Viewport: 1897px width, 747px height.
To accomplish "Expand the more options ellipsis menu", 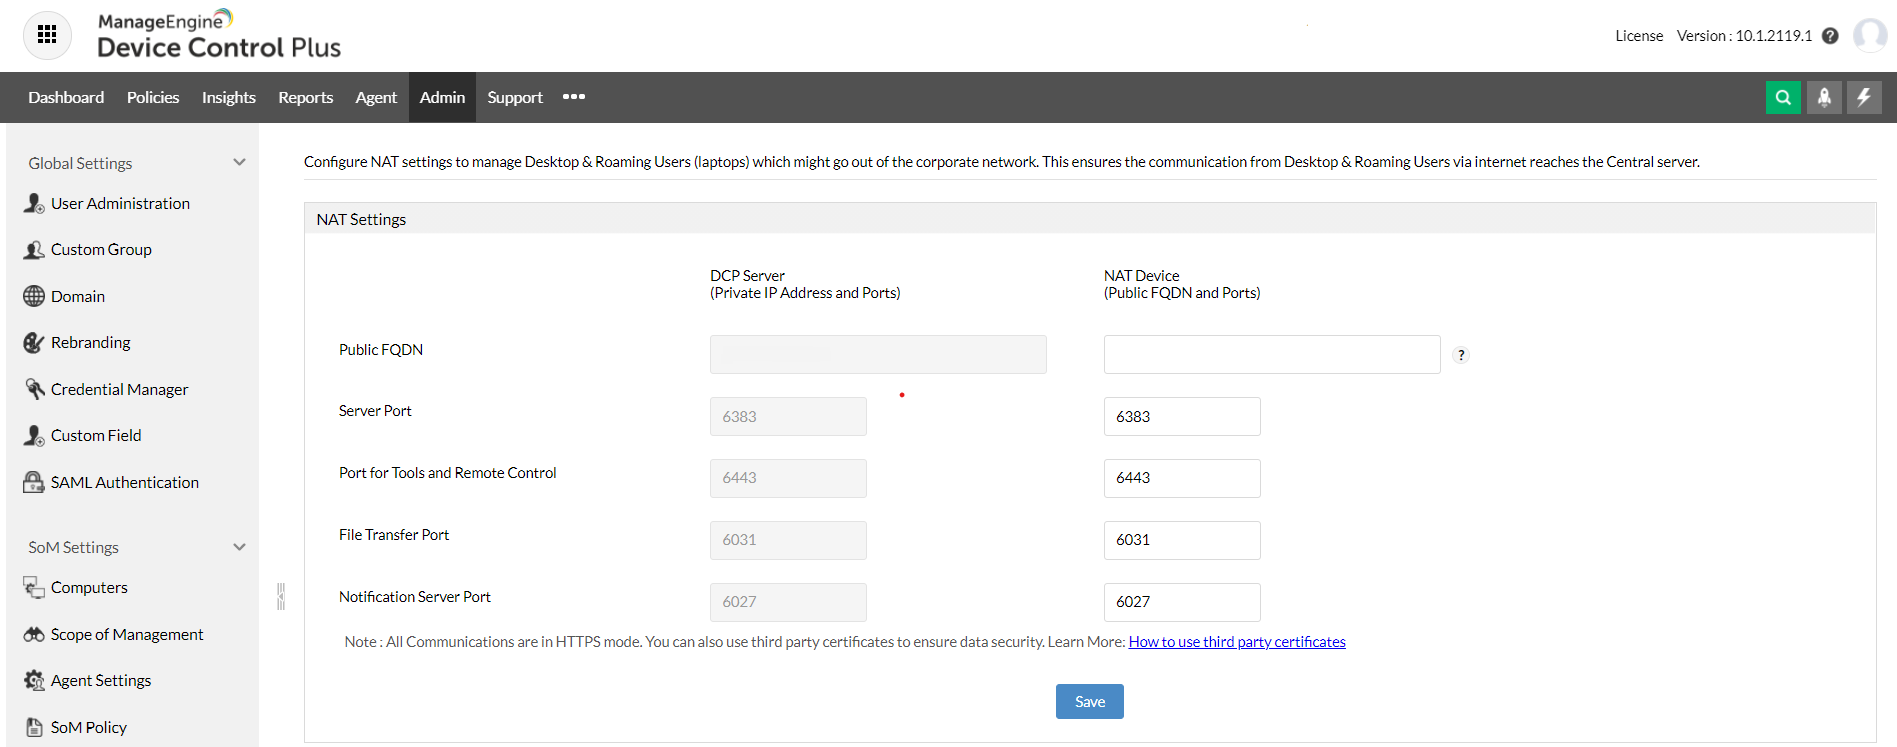I will click(x=574, y=97).
